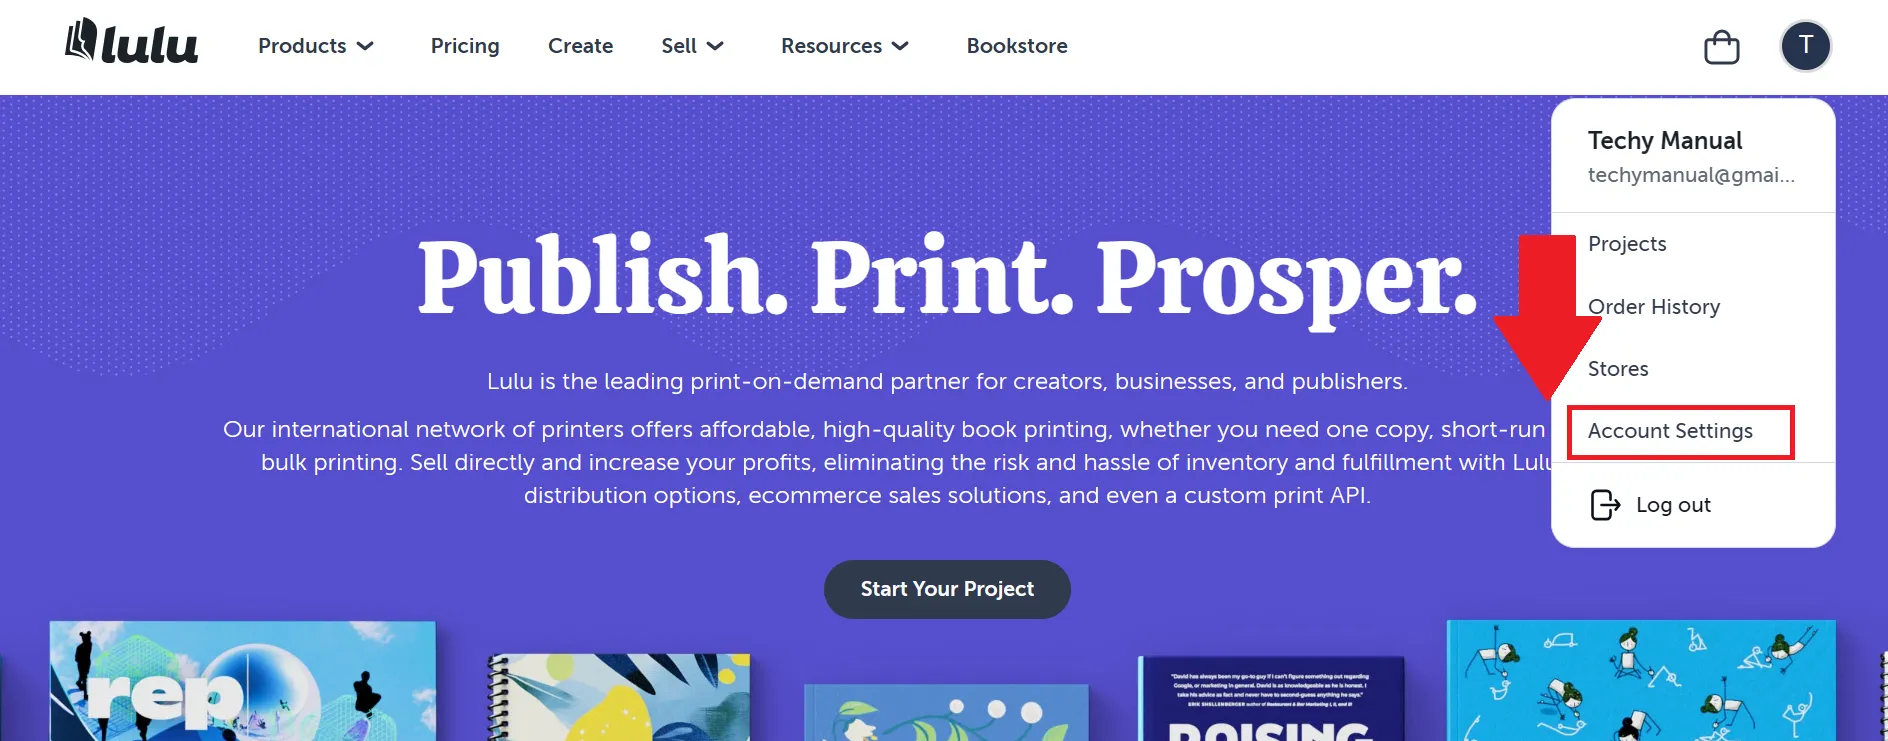Click the T profile avatar
This screenshot has width=1888, height=741.
point(1805,46)
